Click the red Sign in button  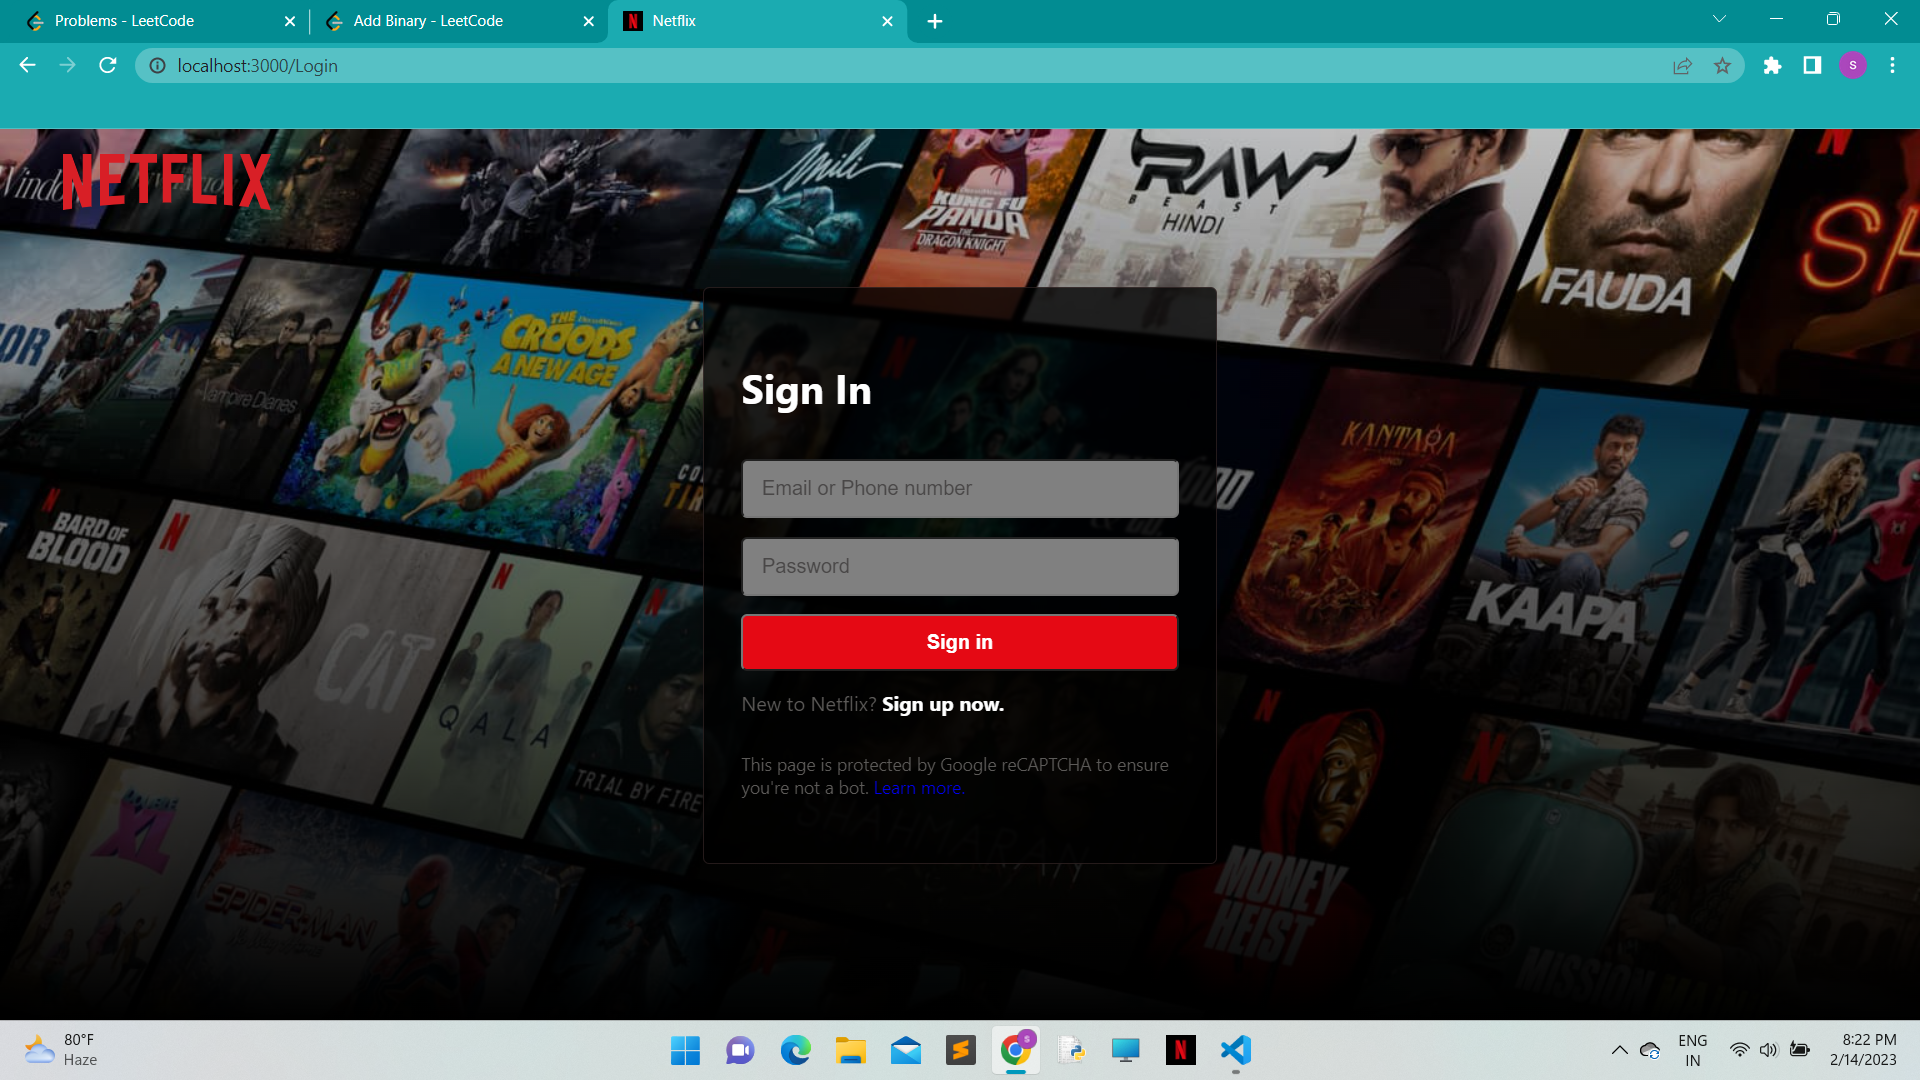click(959, 642)
